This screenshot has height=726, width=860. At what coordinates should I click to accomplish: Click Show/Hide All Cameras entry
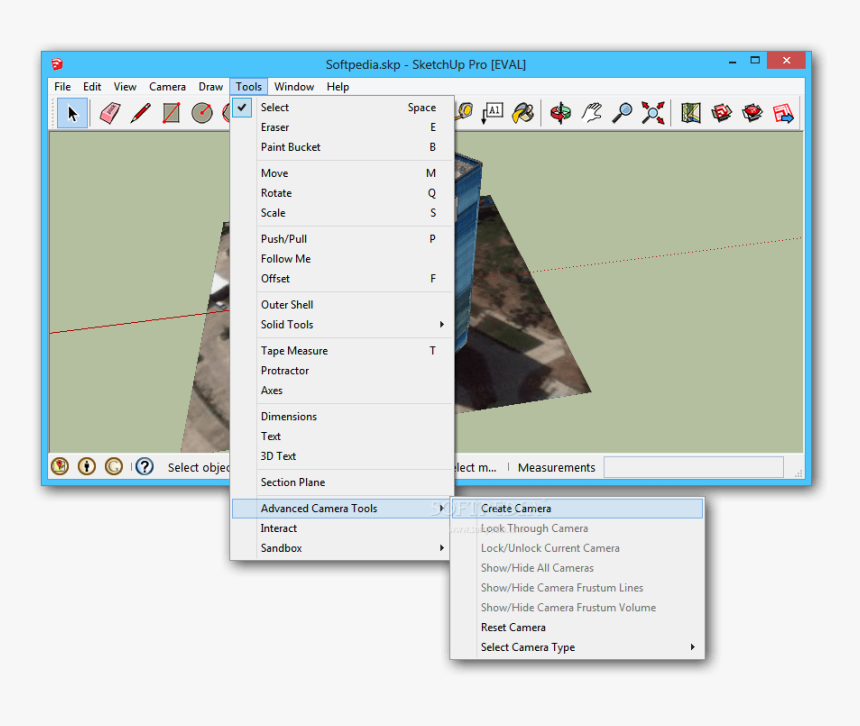click(577, 568)
